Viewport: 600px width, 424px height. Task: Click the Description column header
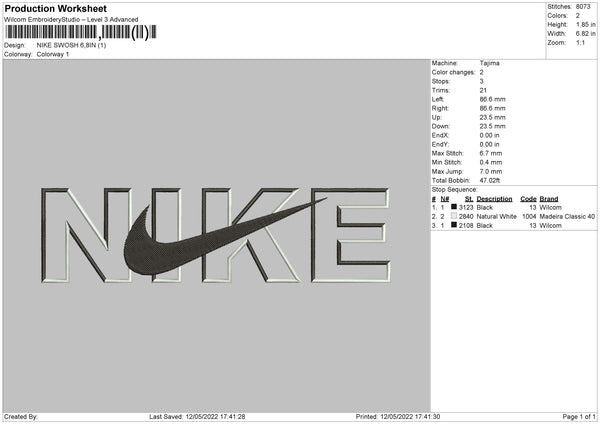494,199
